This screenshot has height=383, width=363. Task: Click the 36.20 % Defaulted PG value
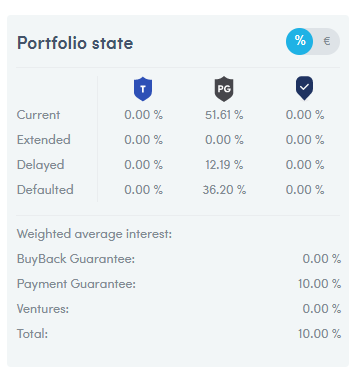[224, 190]
